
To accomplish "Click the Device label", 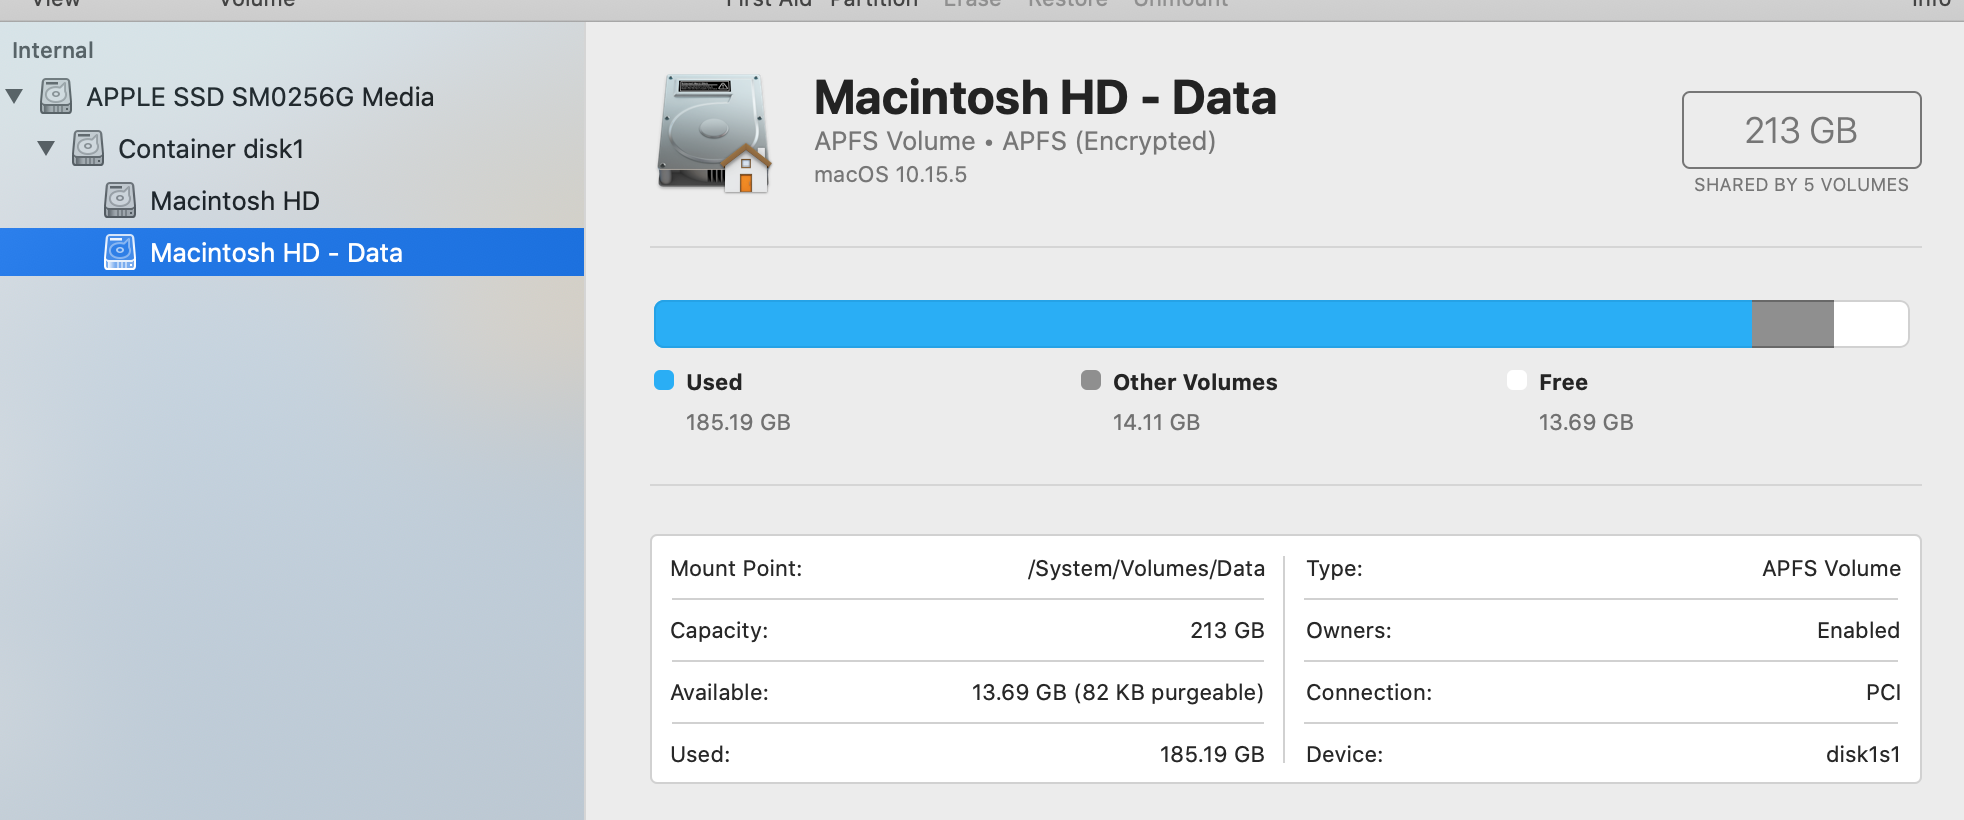I will pos(1344,754).
